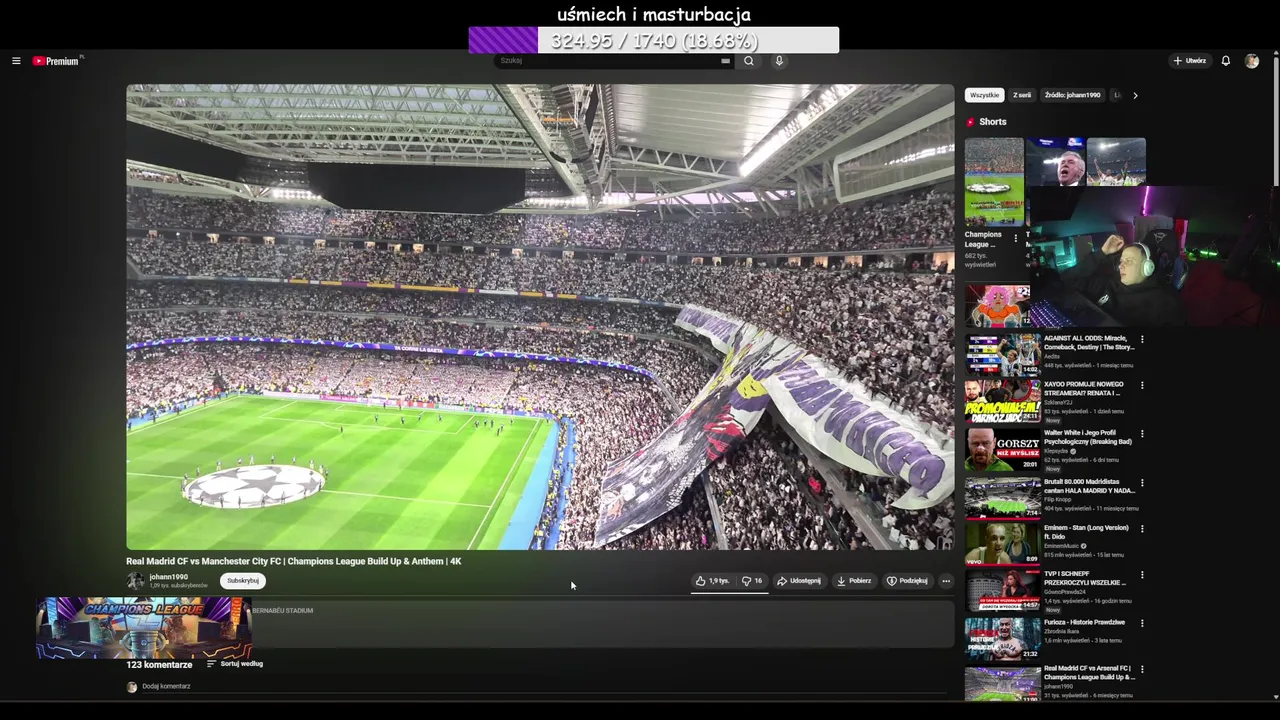Open AGAINST ALL ODDS video thumbnail
Viewport: 1280px width, 720px height.
[1002, 354]
